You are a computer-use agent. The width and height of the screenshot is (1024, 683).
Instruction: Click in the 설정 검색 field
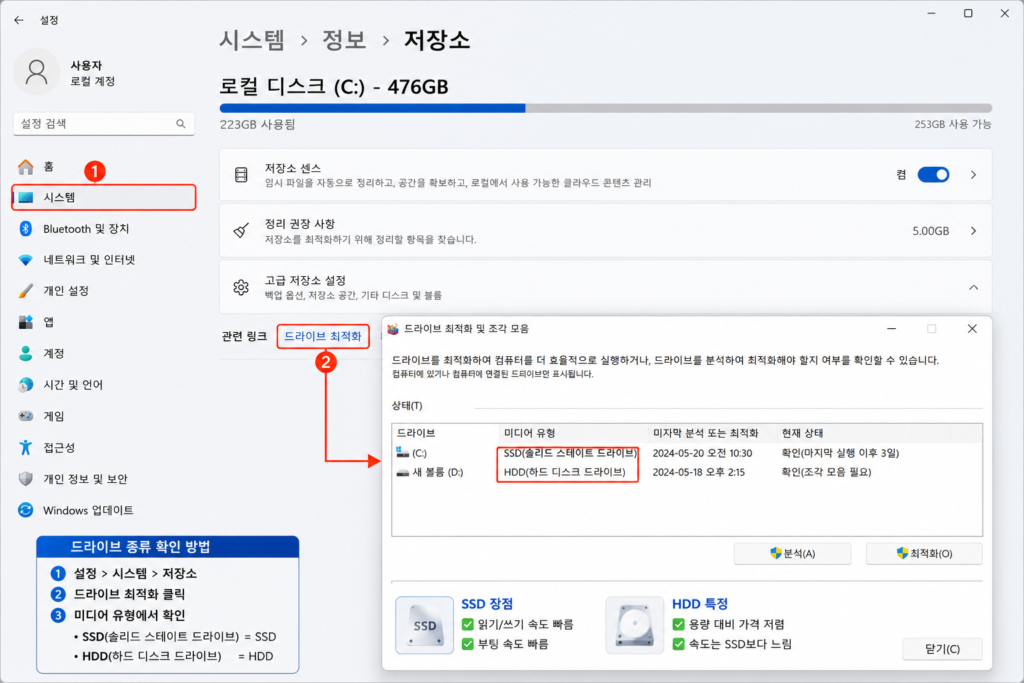pyautogui.click(x=103, y=123)
